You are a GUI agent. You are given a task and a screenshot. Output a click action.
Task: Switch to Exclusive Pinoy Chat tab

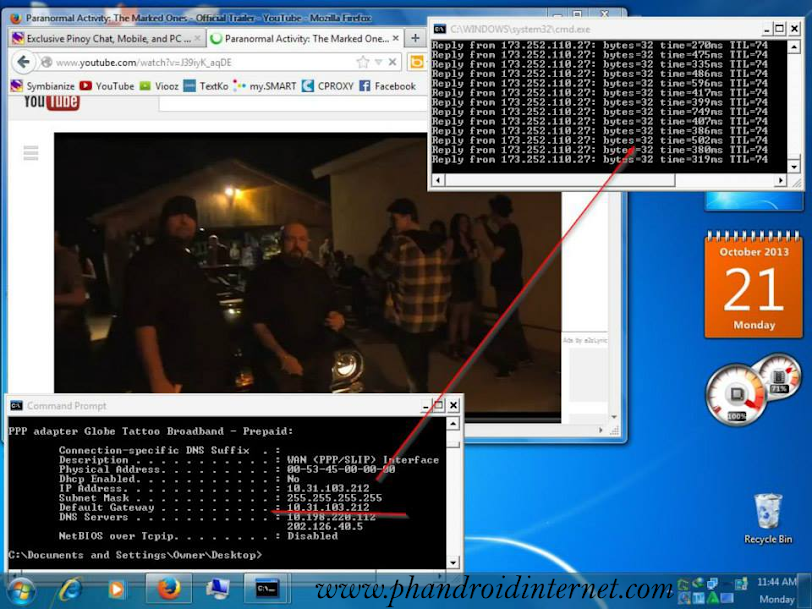click(106, 38)
